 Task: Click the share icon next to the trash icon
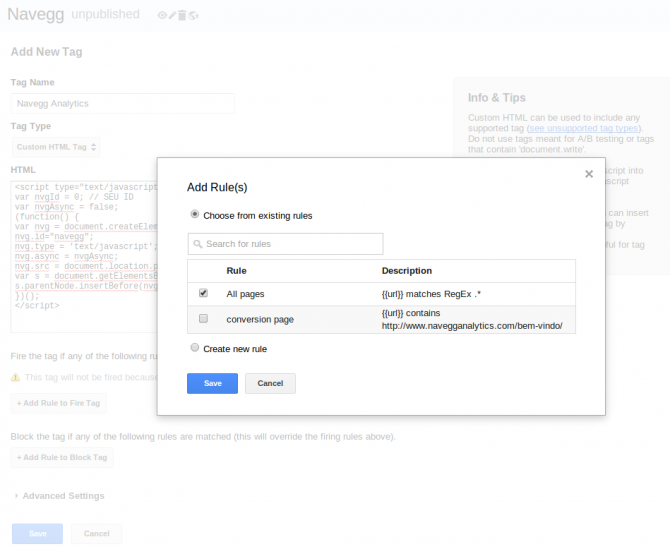tap(194, 15)
